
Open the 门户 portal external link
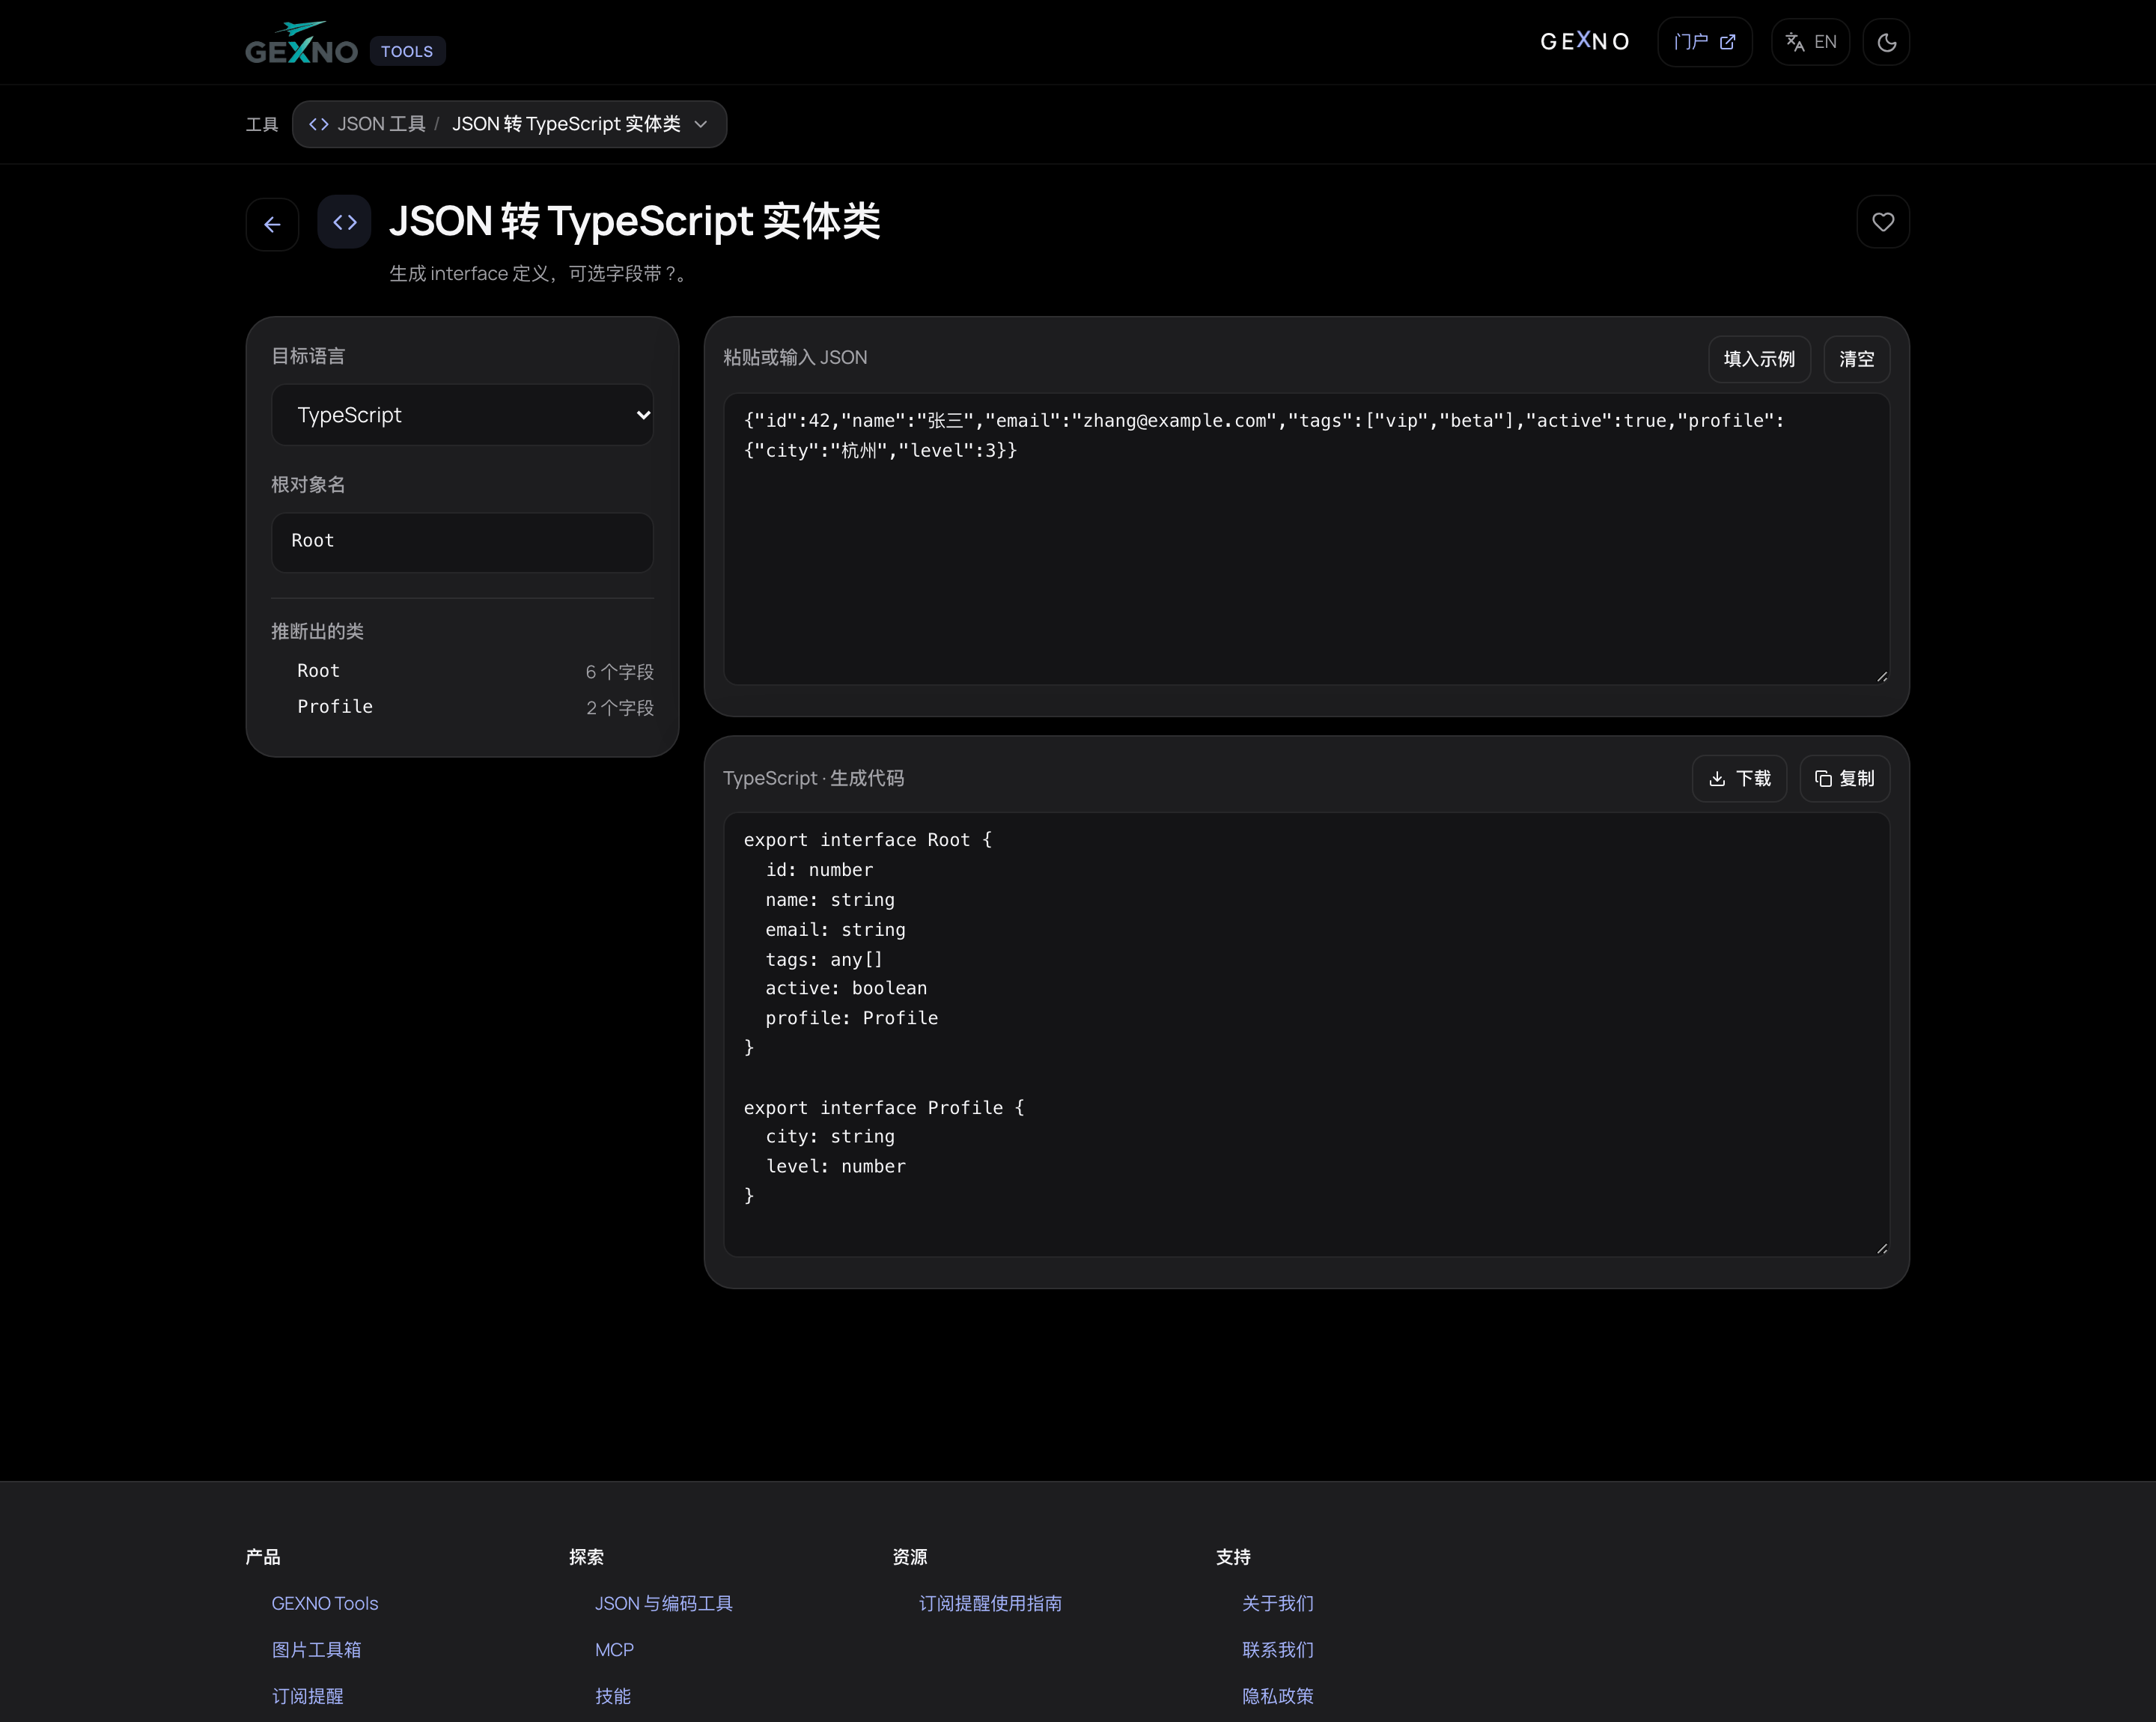pyautogui.click(x=1704, y=42)
